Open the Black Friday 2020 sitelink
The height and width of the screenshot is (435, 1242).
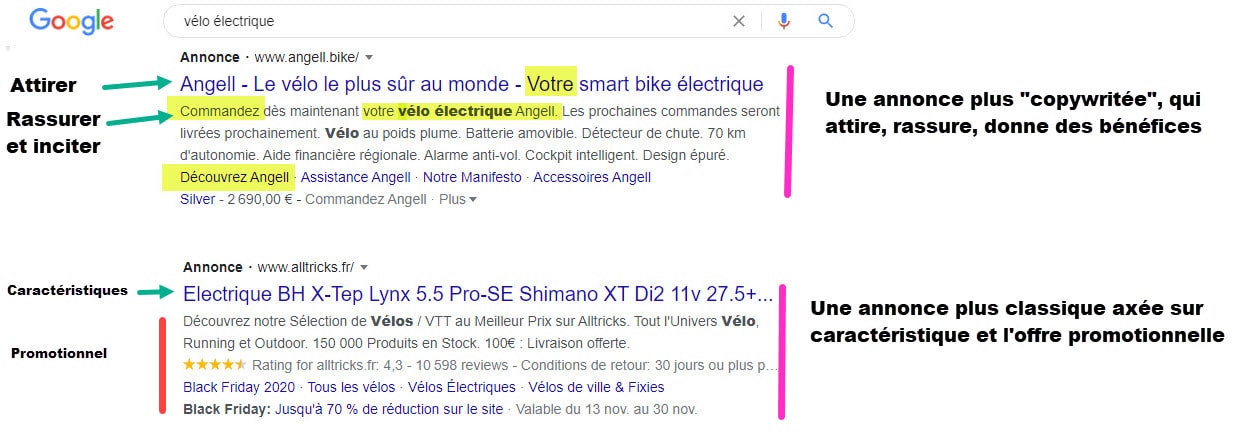coord(240,387)
